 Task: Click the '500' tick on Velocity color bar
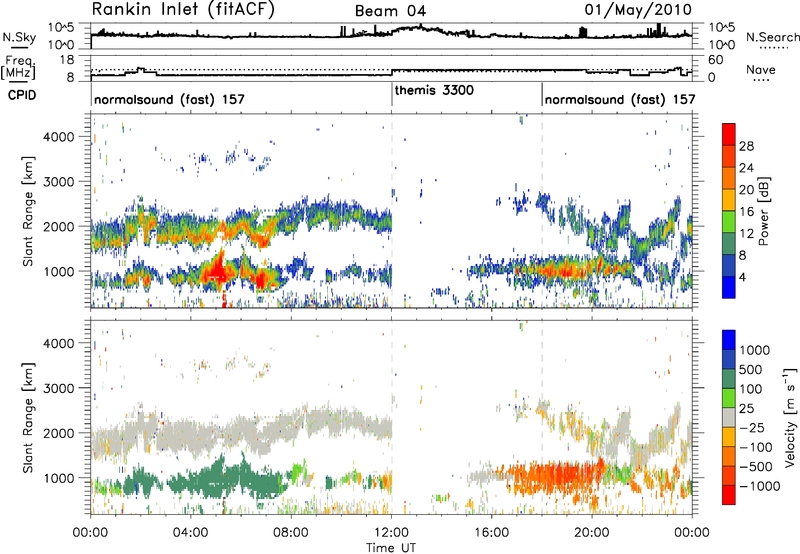(x=751, y=369)
